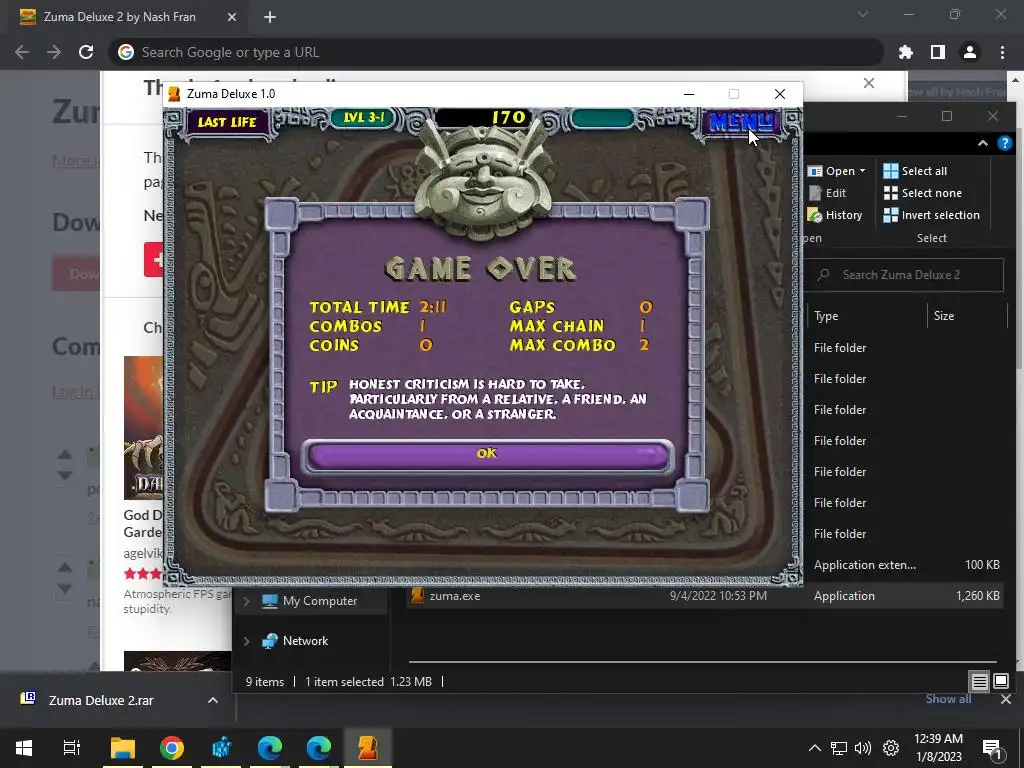
Task: Click Edit in File Explorer ribbon
Action: click(827, 193)
